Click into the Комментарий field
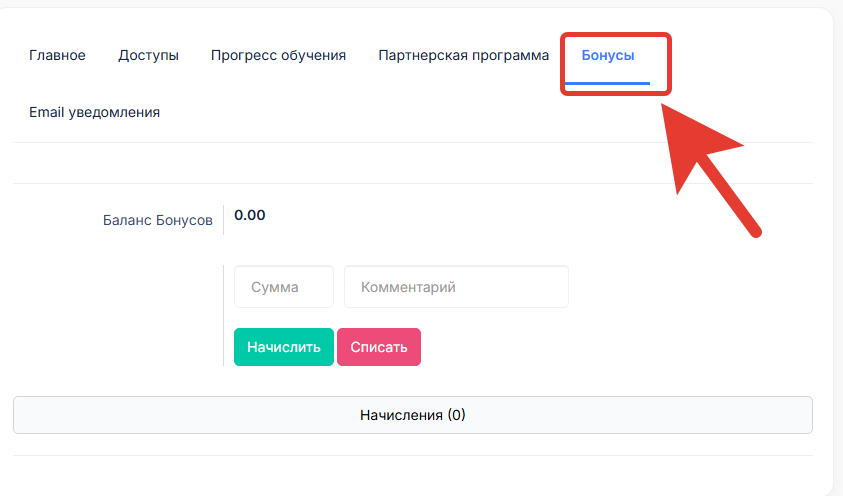This screenshot has width=843, height=496. point(456,287)
